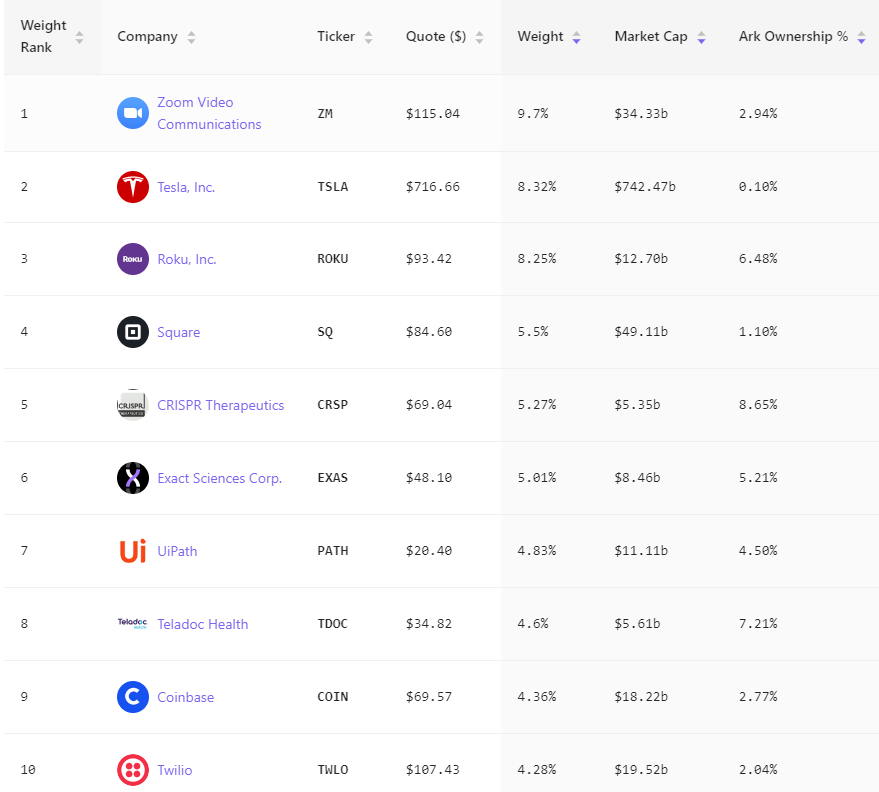This screenshot has width=879, height=792.
Task: Click the Zoom Video Communications logo icon
Action: [x=133, y=113]
